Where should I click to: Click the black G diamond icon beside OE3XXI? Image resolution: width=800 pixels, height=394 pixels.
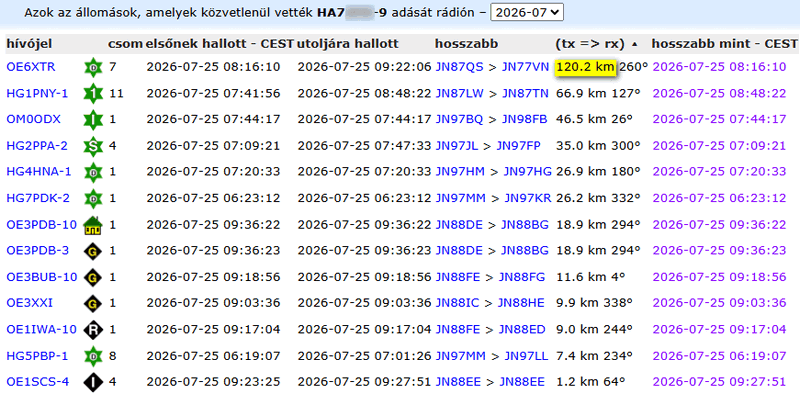[x=93, y=303]
